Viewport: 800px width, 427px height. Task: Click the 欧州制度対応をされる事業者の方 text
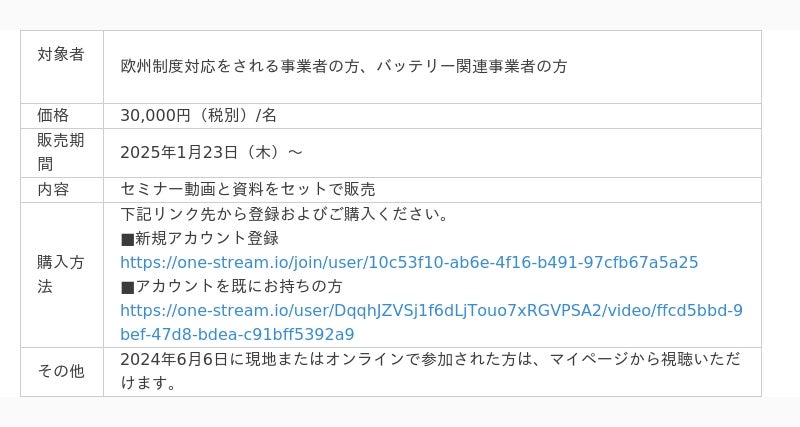240,66
